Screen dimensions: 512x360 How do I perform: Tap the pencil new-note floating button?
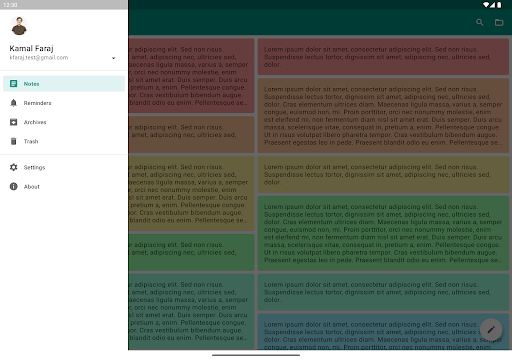(491, 330)
